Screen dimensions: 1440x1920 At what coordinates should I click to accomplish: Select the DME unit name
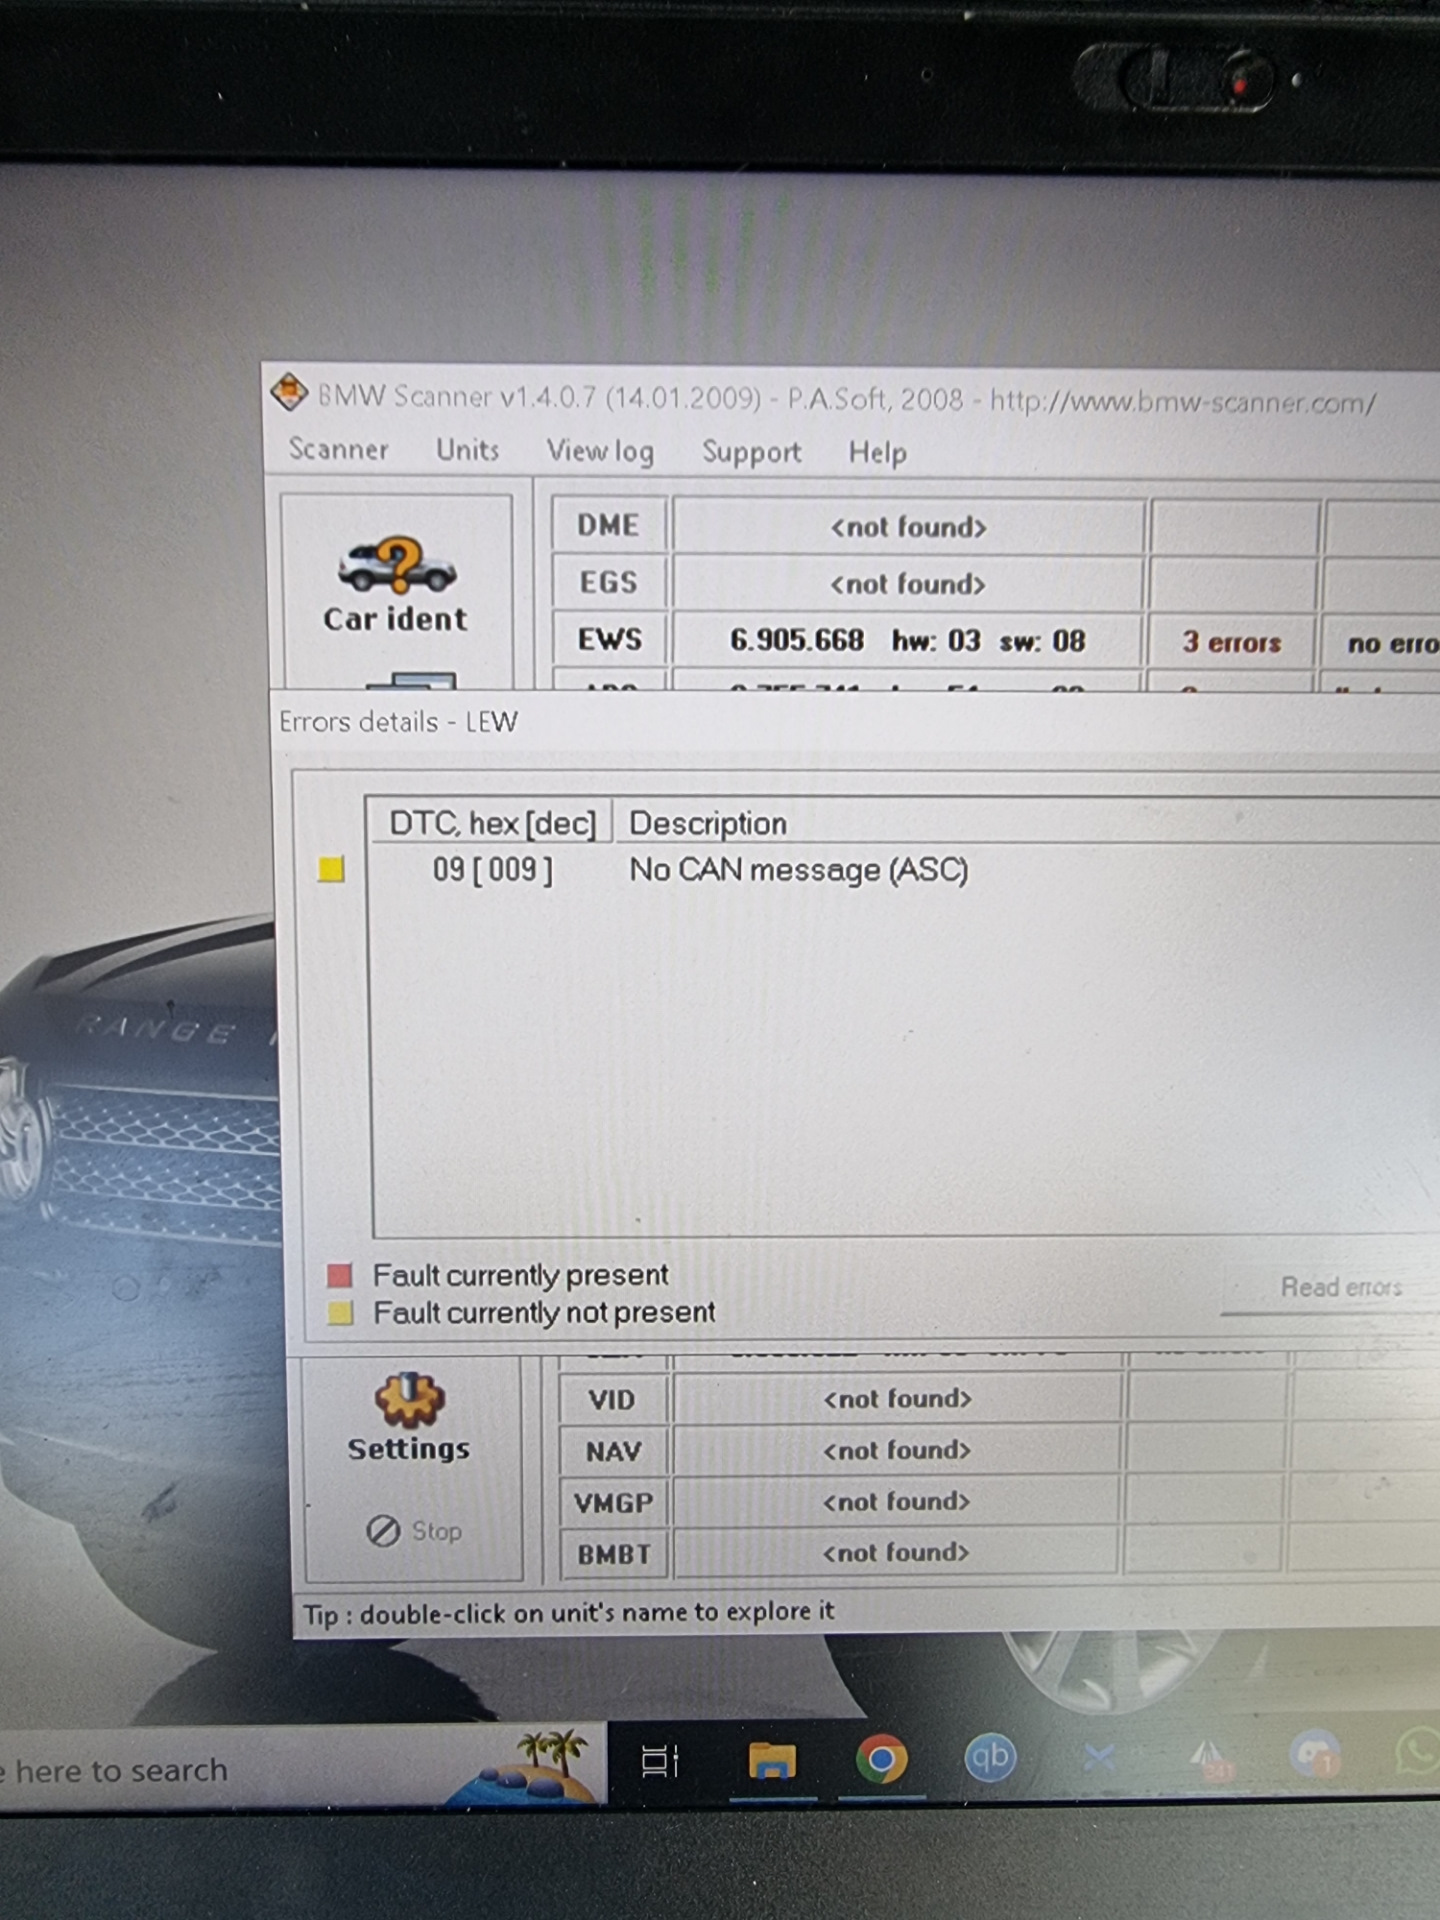[608, 525]
